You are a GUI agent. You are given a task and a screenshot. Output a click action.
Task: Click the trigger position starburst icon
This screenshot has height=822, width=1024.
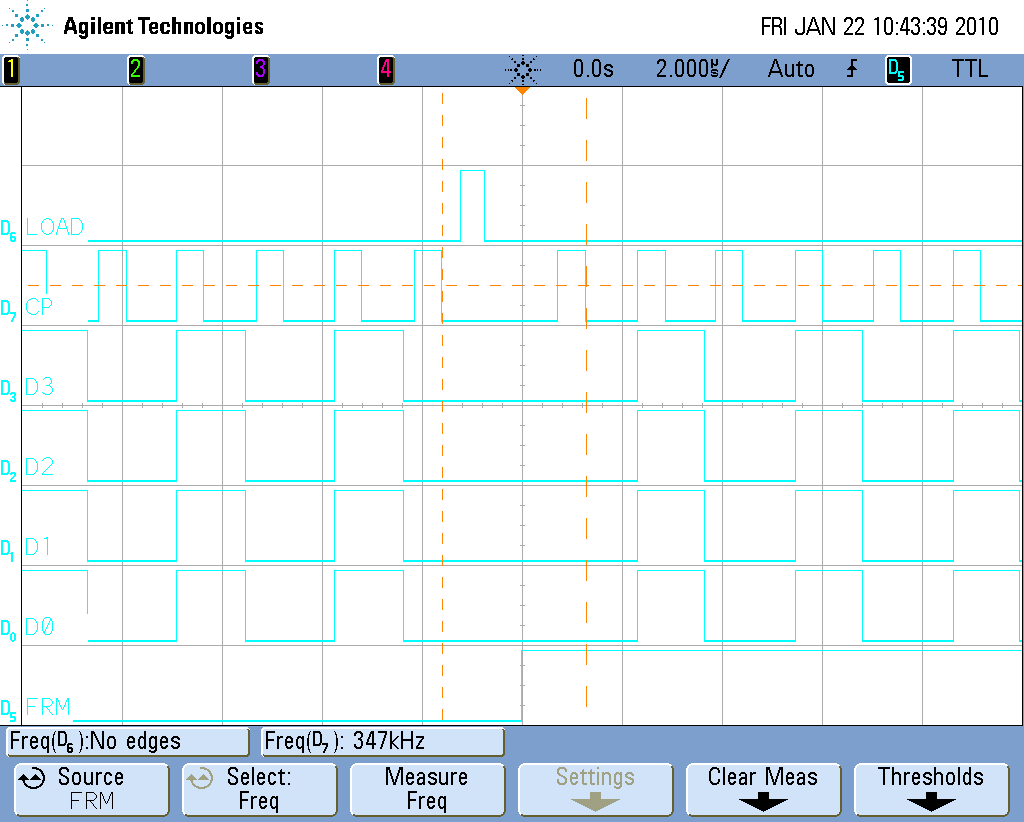pyautogui.click(x=522, y=69)
